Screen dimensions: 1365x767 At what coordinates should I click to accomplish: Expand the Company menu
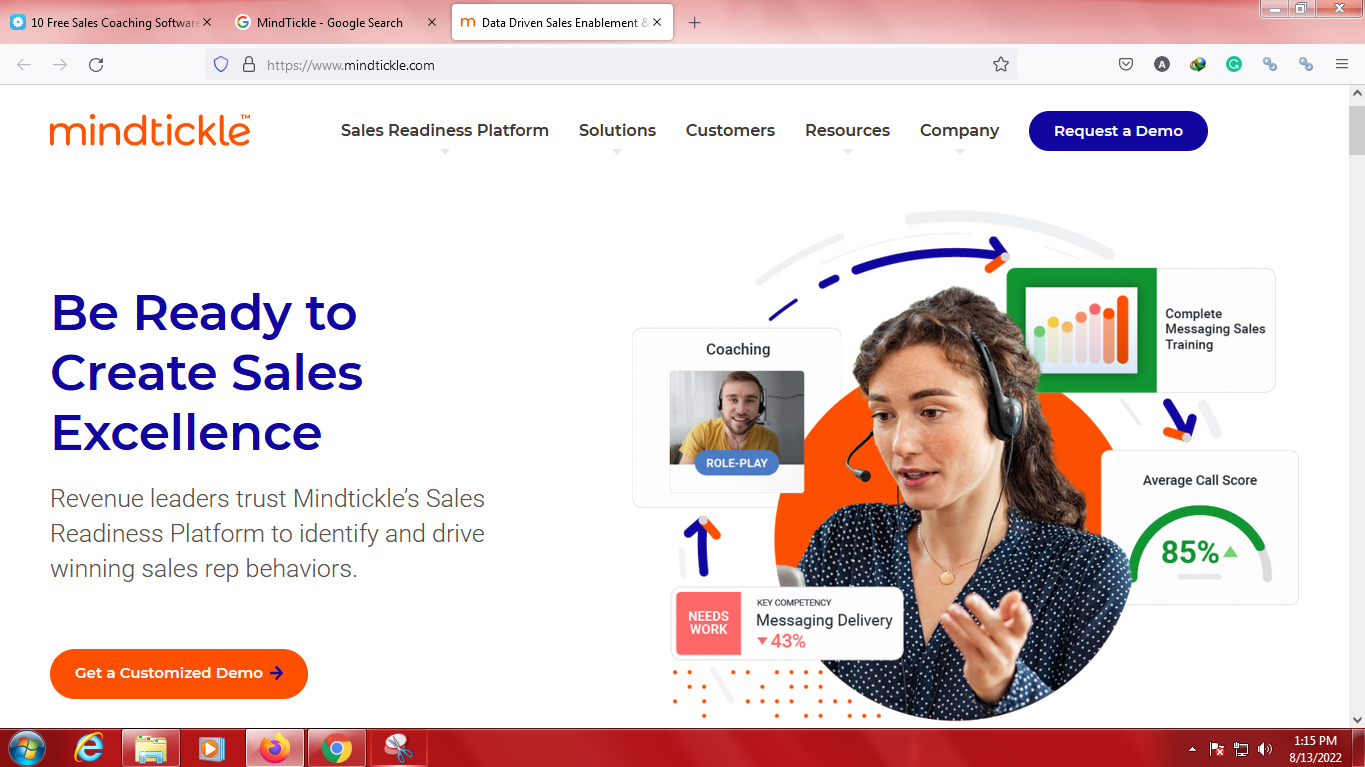pos(959,130)
